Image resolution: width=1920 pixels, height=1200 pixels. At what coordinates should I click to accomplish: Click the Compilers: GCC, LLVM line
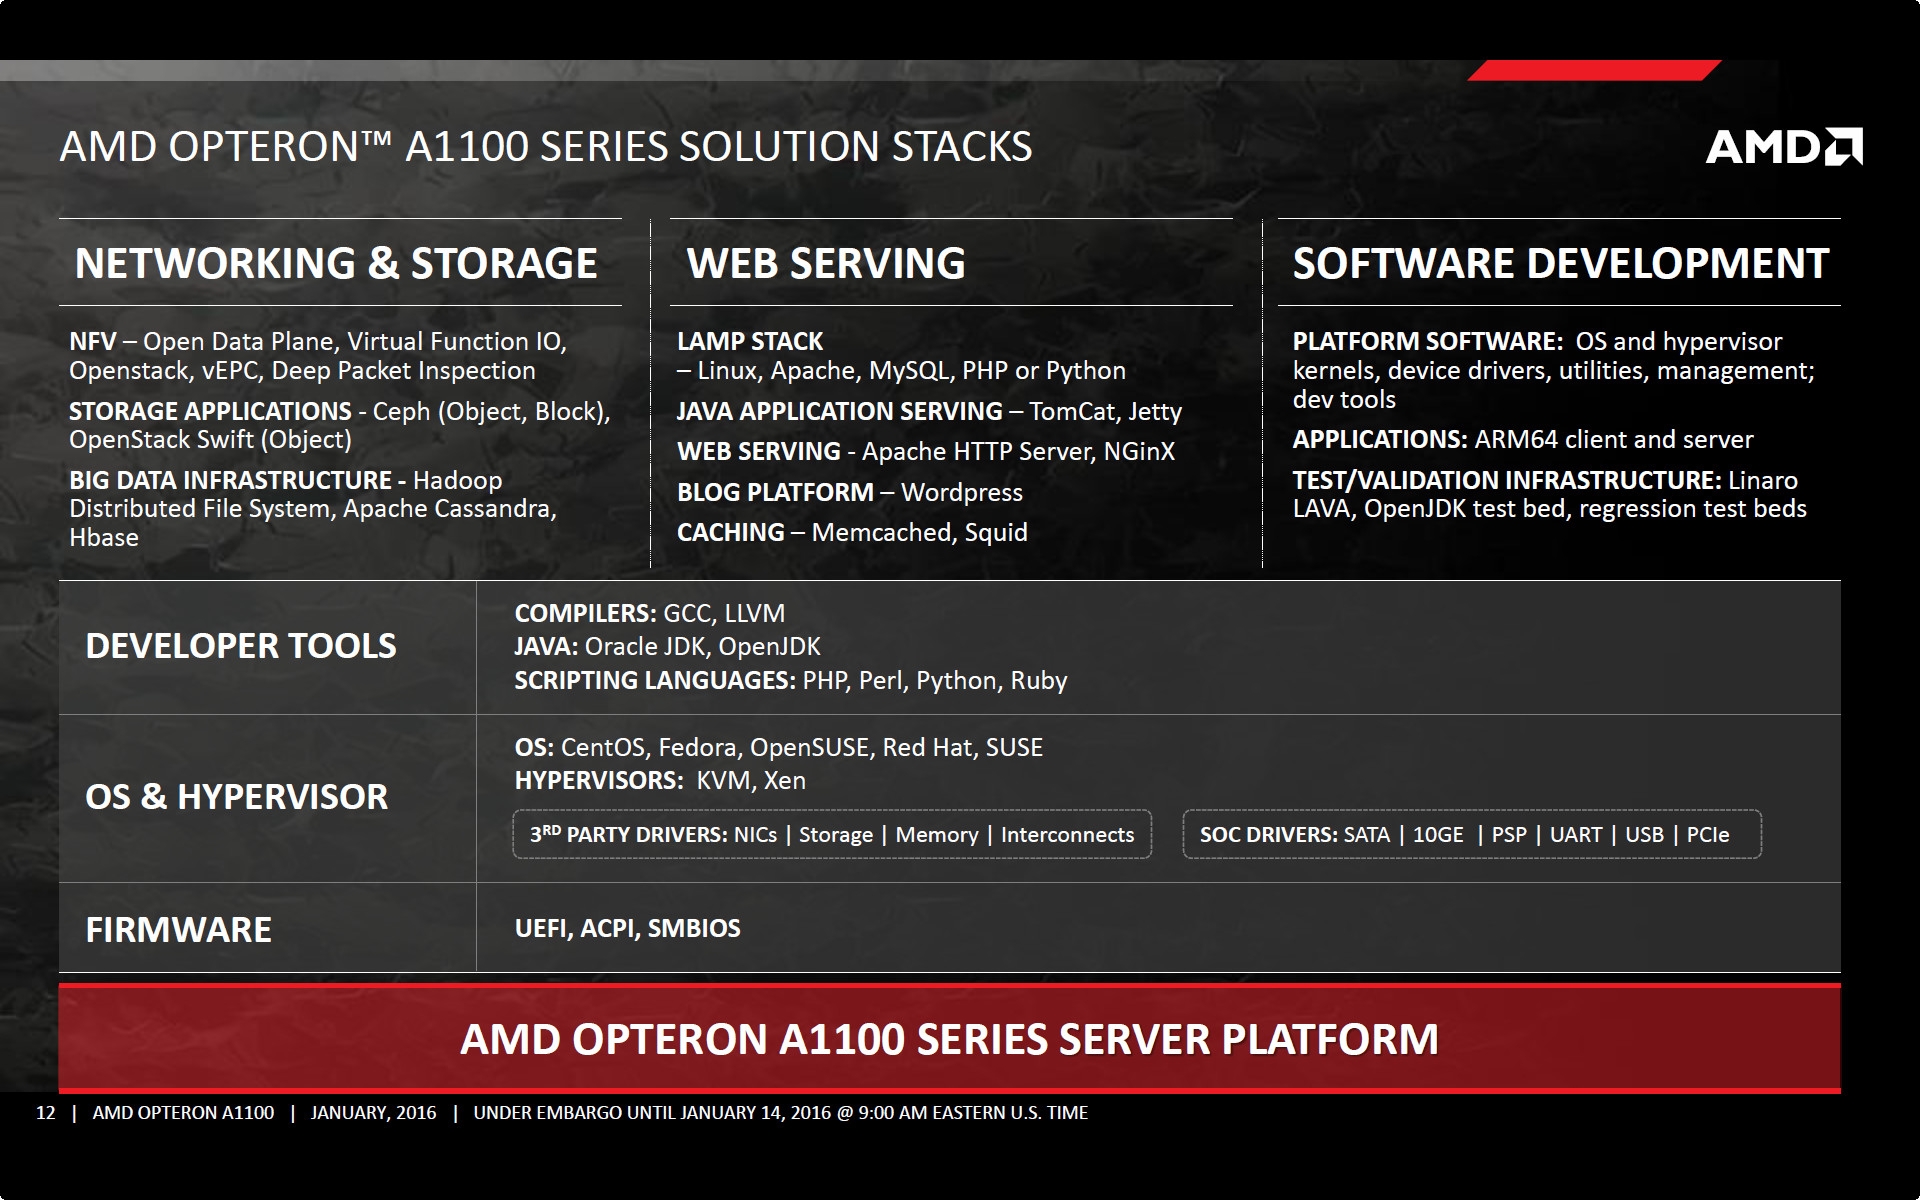coord(650,613)
